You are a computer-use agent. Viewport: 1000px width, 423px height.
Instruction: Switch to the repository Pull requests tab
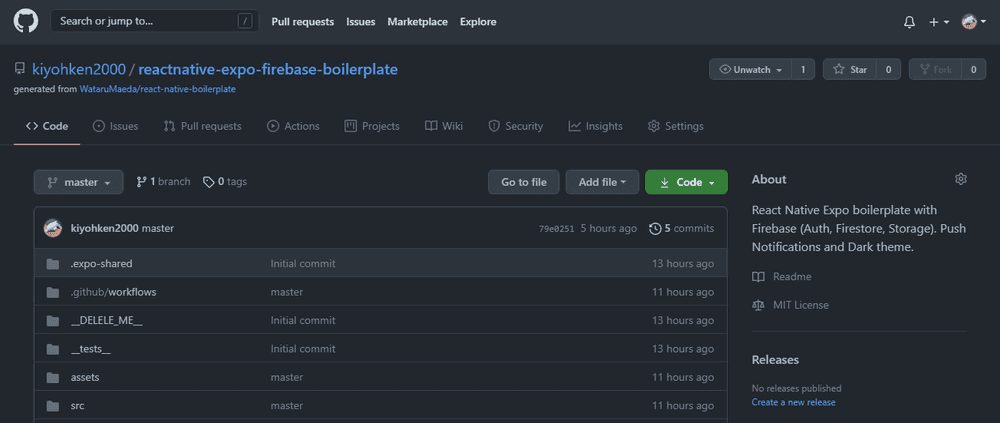click(x=202, y=126)
